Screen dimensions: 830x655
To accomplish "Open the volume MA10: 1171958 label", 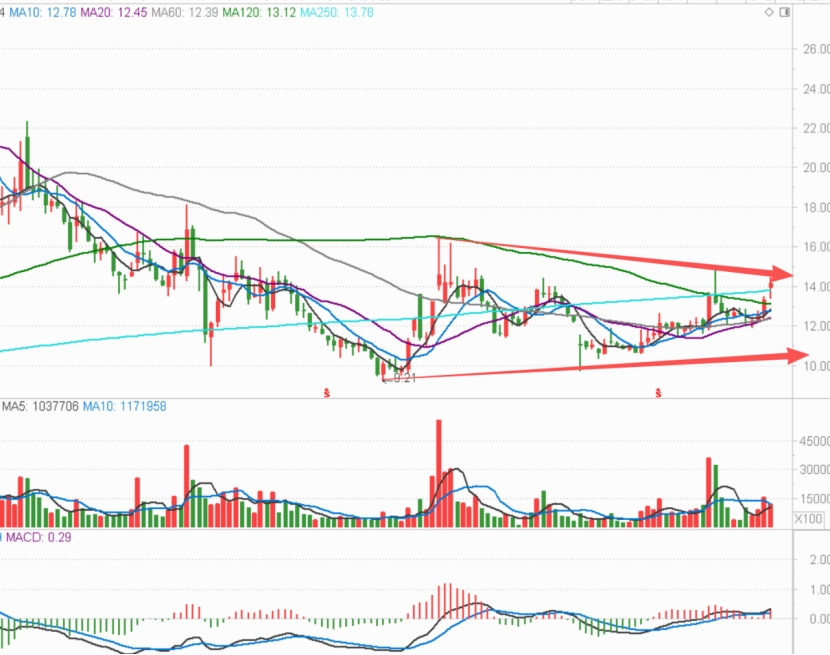I will pyautogui.click(x=124, y=407).
